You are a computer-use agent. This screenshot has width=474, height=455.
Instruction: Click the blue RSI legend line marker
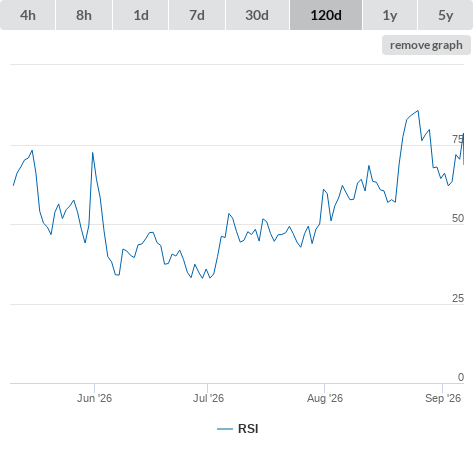click(x=225, y=429)
